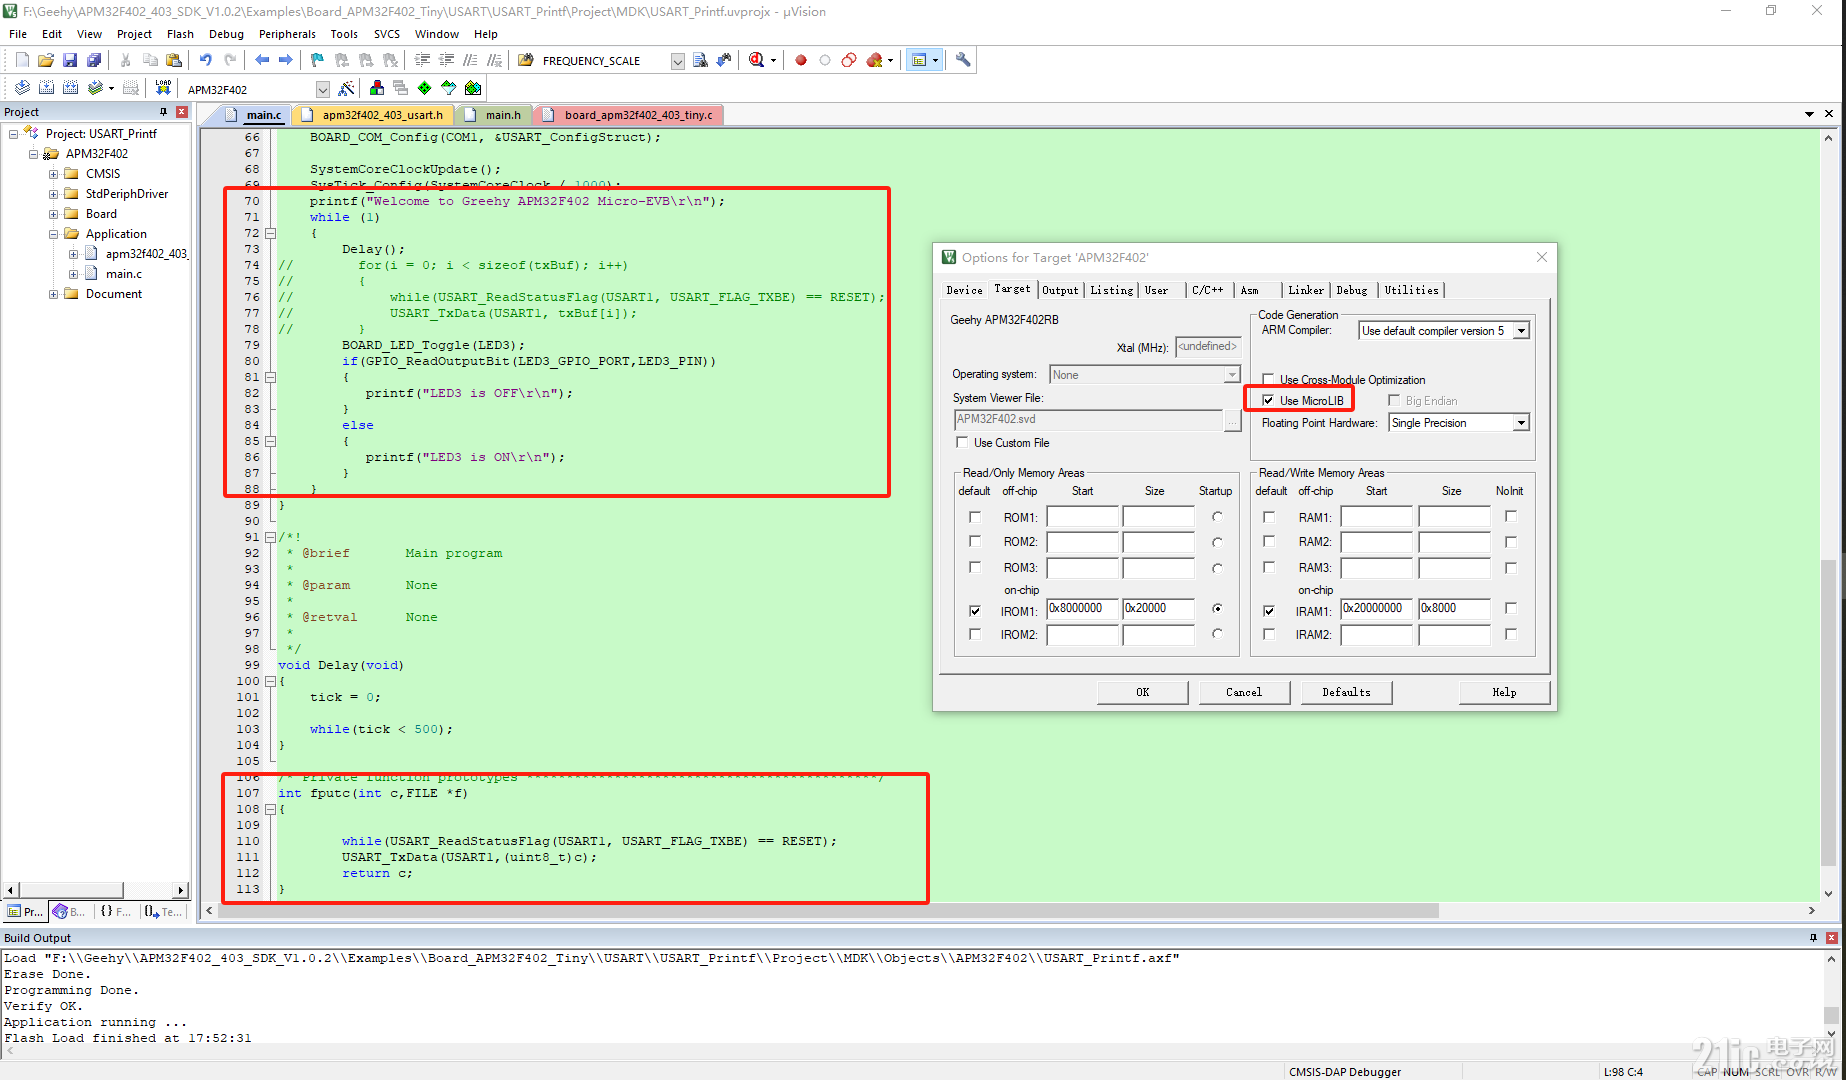Navigate forwards with the blue right arrow
1846x1080 pixels.
285,60
